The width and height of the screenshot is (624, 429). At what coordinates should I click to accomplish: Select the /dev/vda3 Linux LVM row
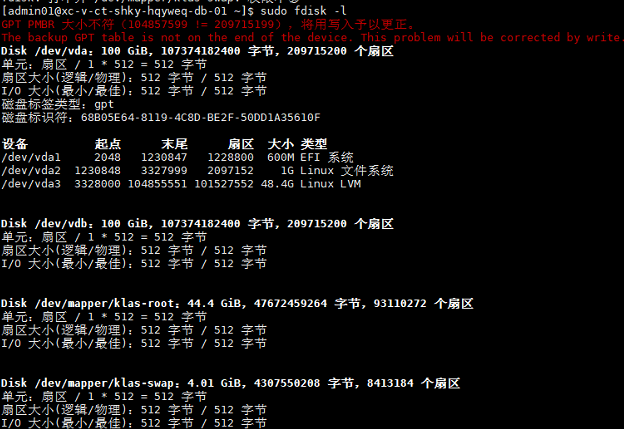(x=181, y=184)
